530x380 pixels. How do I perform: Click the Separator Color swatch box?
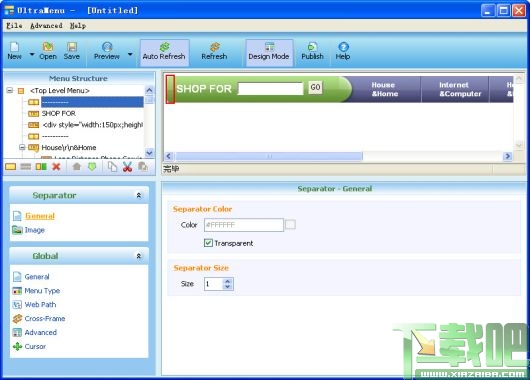290,224
